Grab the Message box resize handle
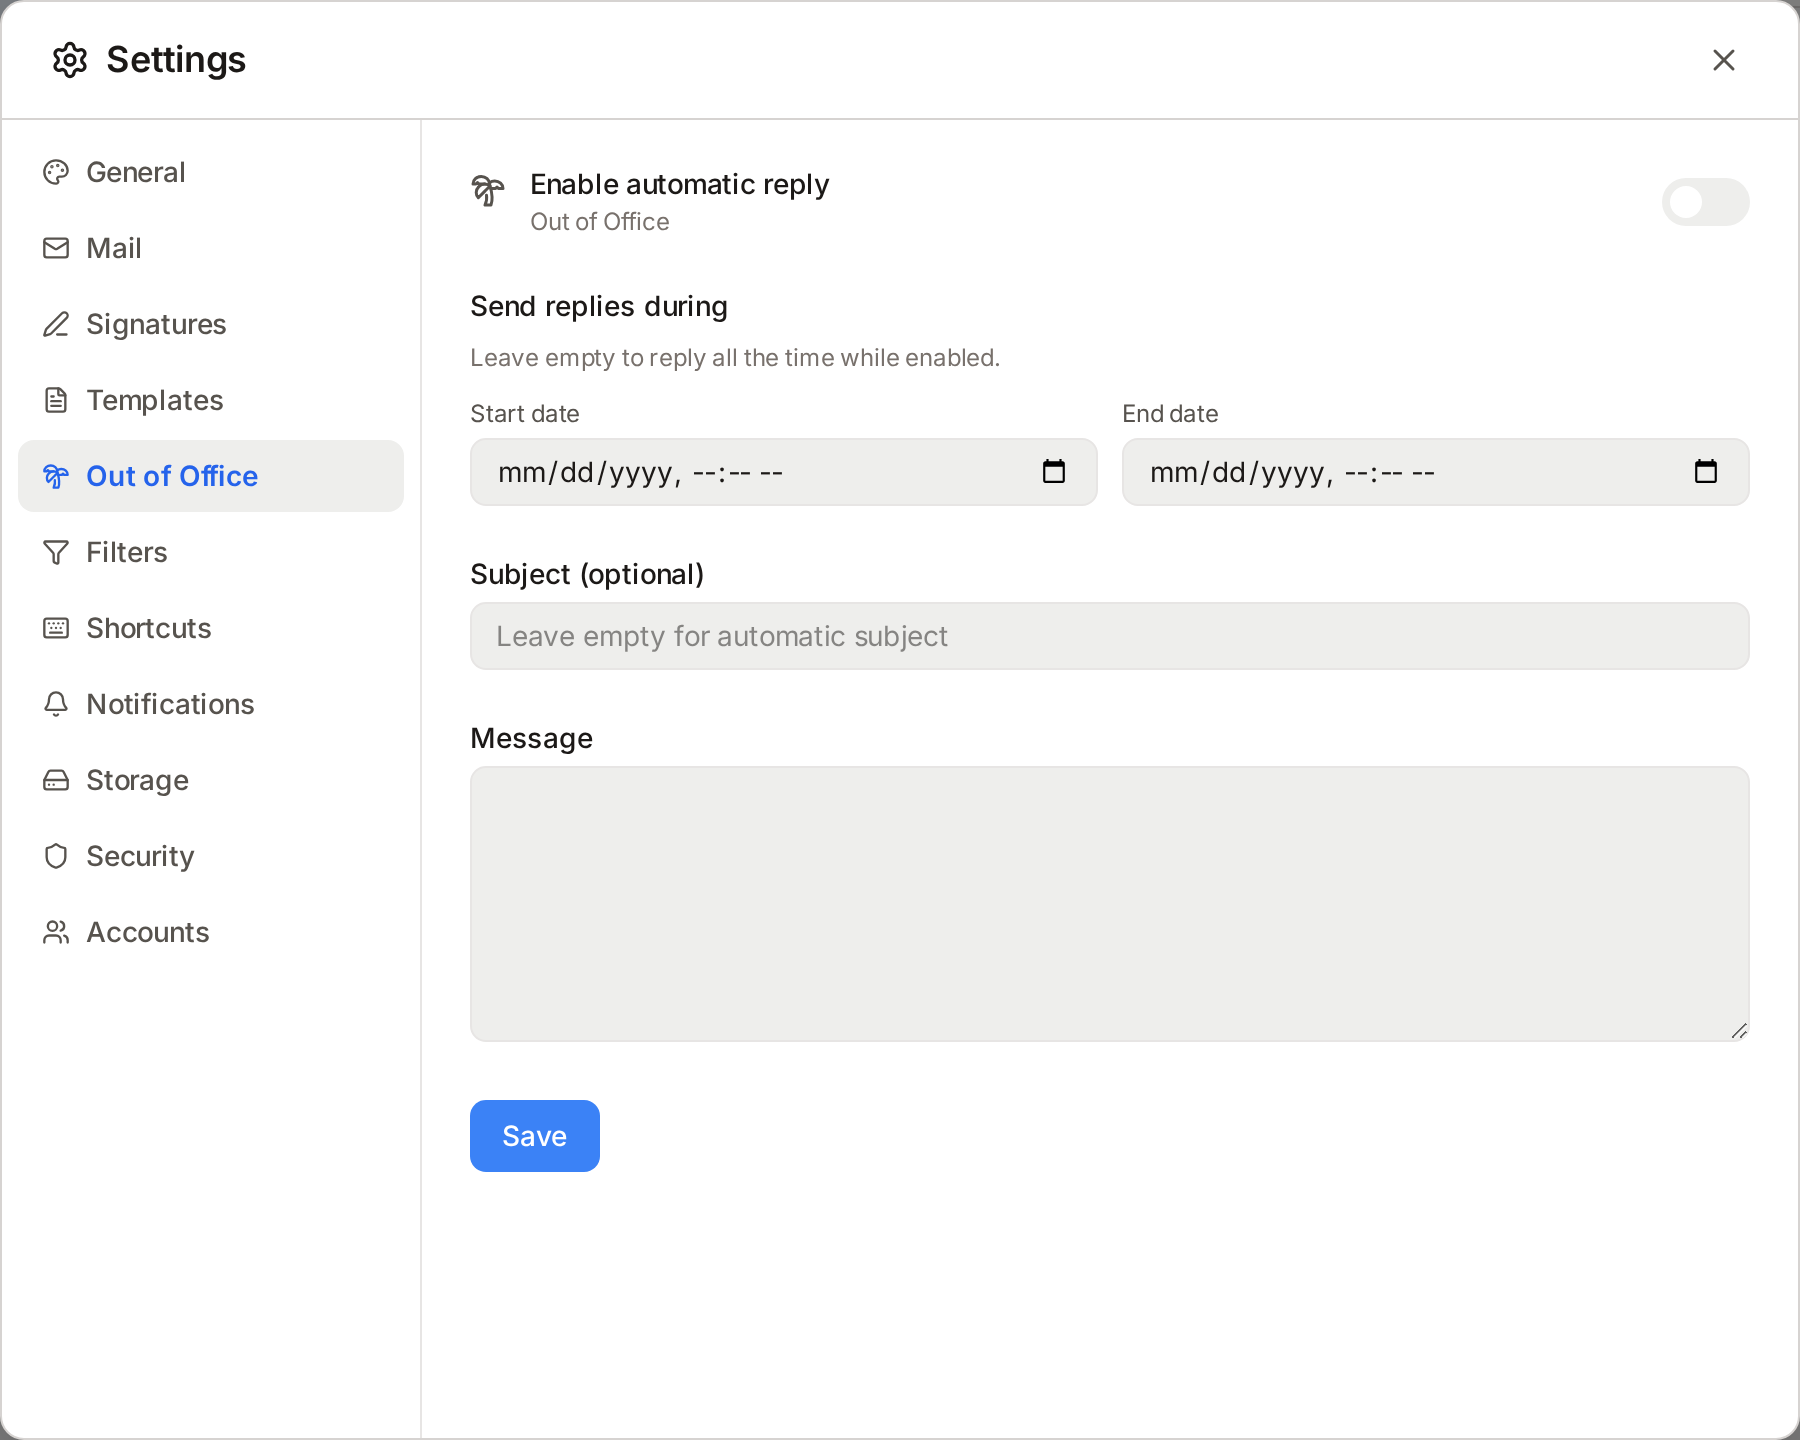This screenshot has height=1440, width=1800. point(1739,1031)
